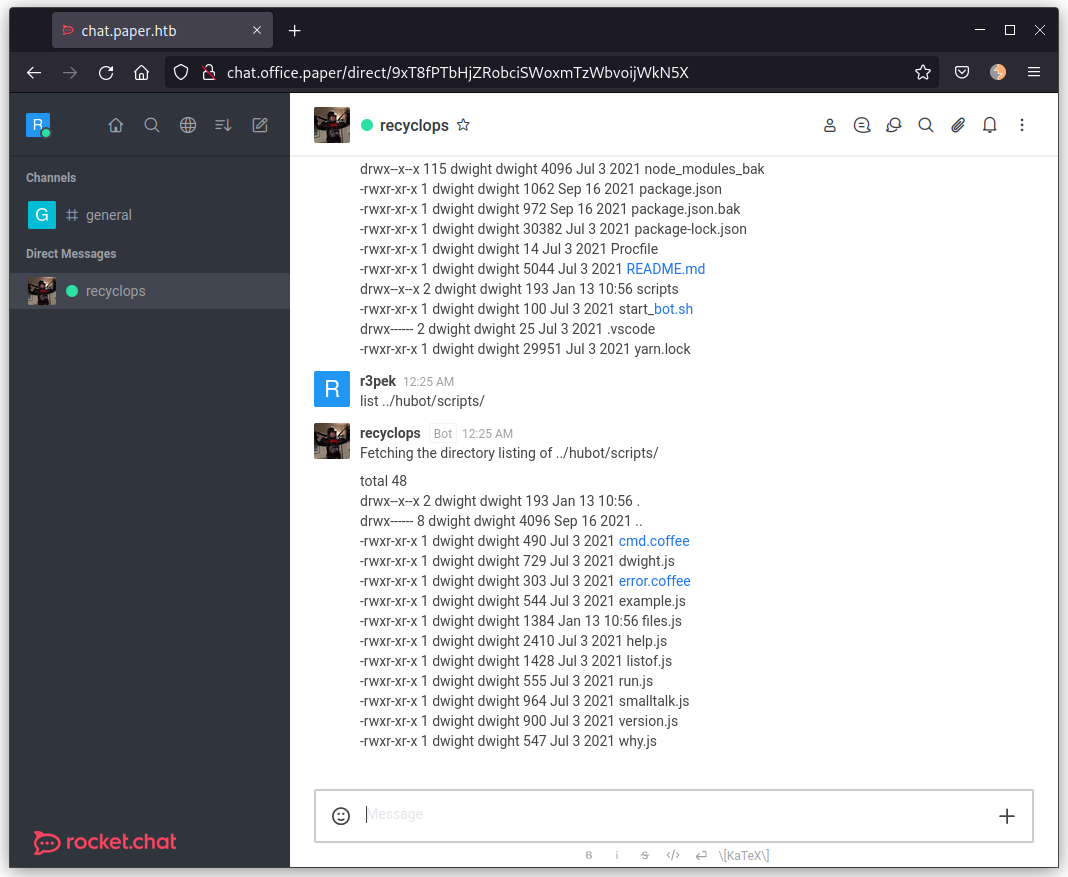Click the rocket.chat logo
Screen dimensions: 1068x877
click(x=103, y=841)
